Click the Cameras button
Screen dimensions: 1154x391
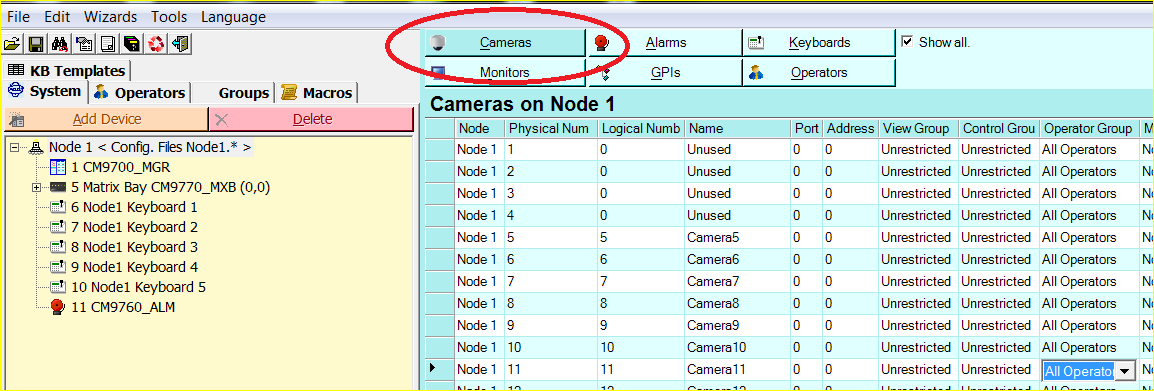click(x=505, y=43)
